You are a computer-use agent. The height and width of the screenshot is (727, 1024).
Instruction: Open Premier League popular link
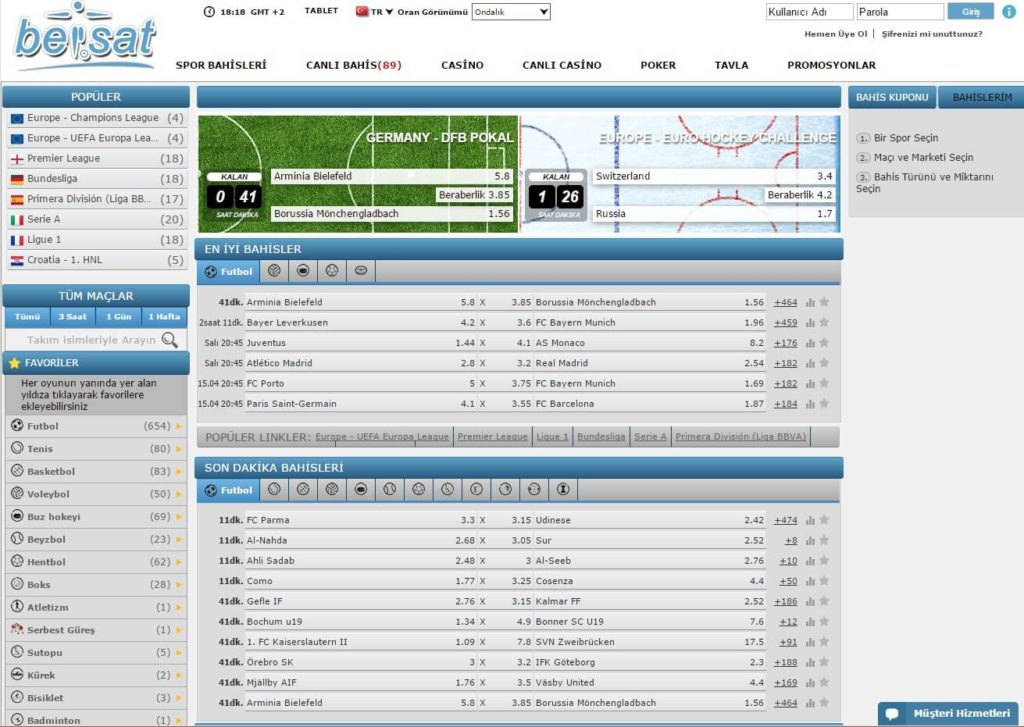pos(492,436)
